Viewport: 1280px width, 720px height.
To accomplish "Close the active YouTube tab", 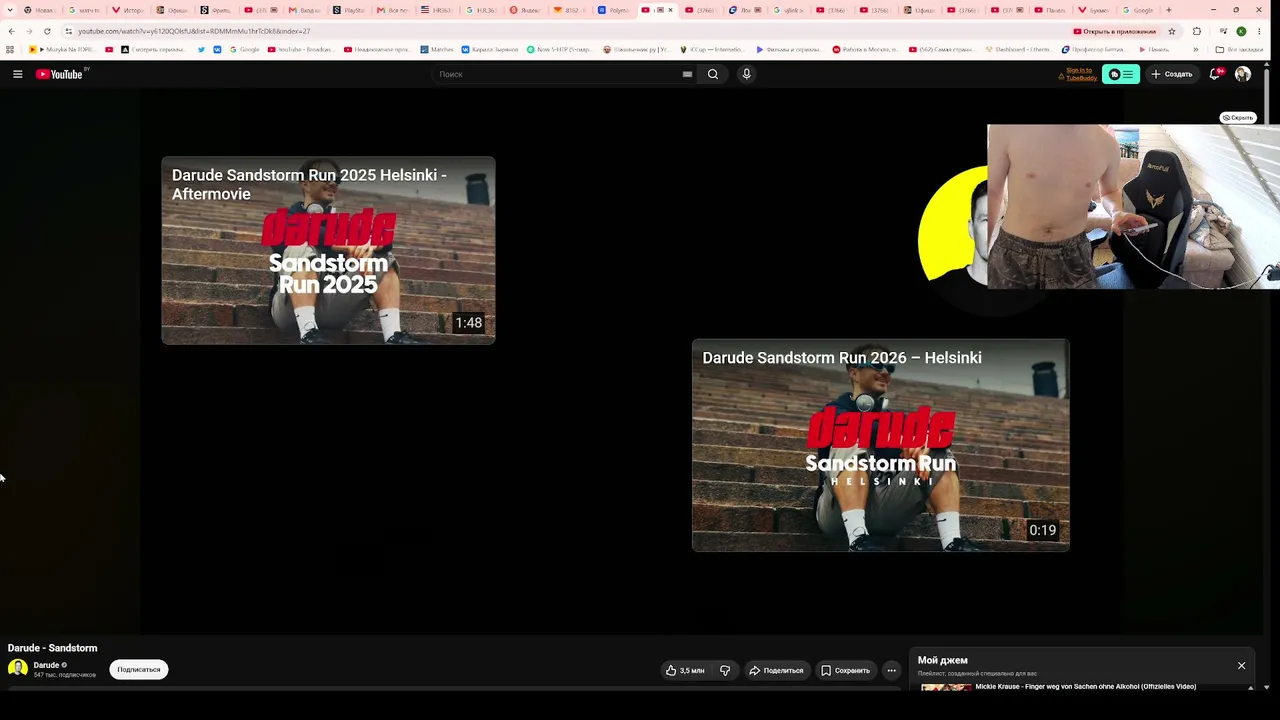I will pos(670,10).
